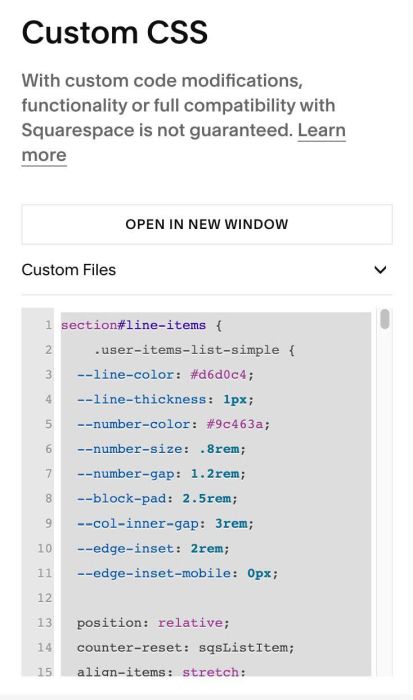Click the position property on line 13

click(x=108, y=622)
